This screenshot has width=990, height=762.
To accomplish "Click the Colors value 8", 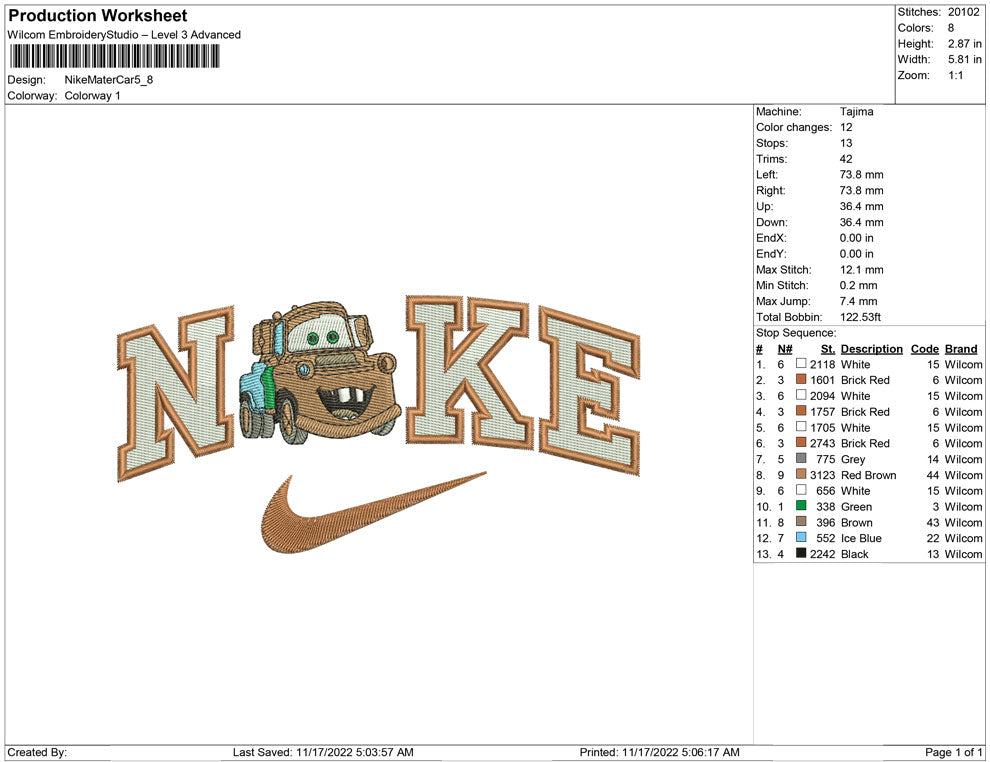I will click(951, 28).
